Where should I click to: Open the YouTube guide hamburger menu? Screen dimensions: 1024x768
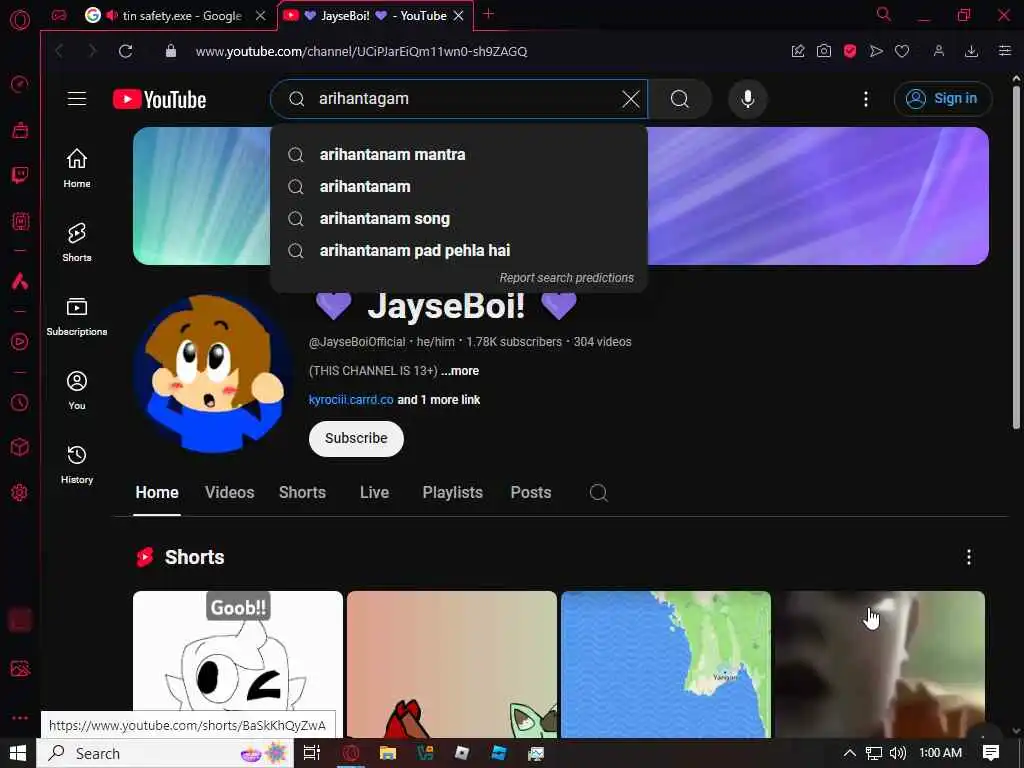[x=77, y=99]
